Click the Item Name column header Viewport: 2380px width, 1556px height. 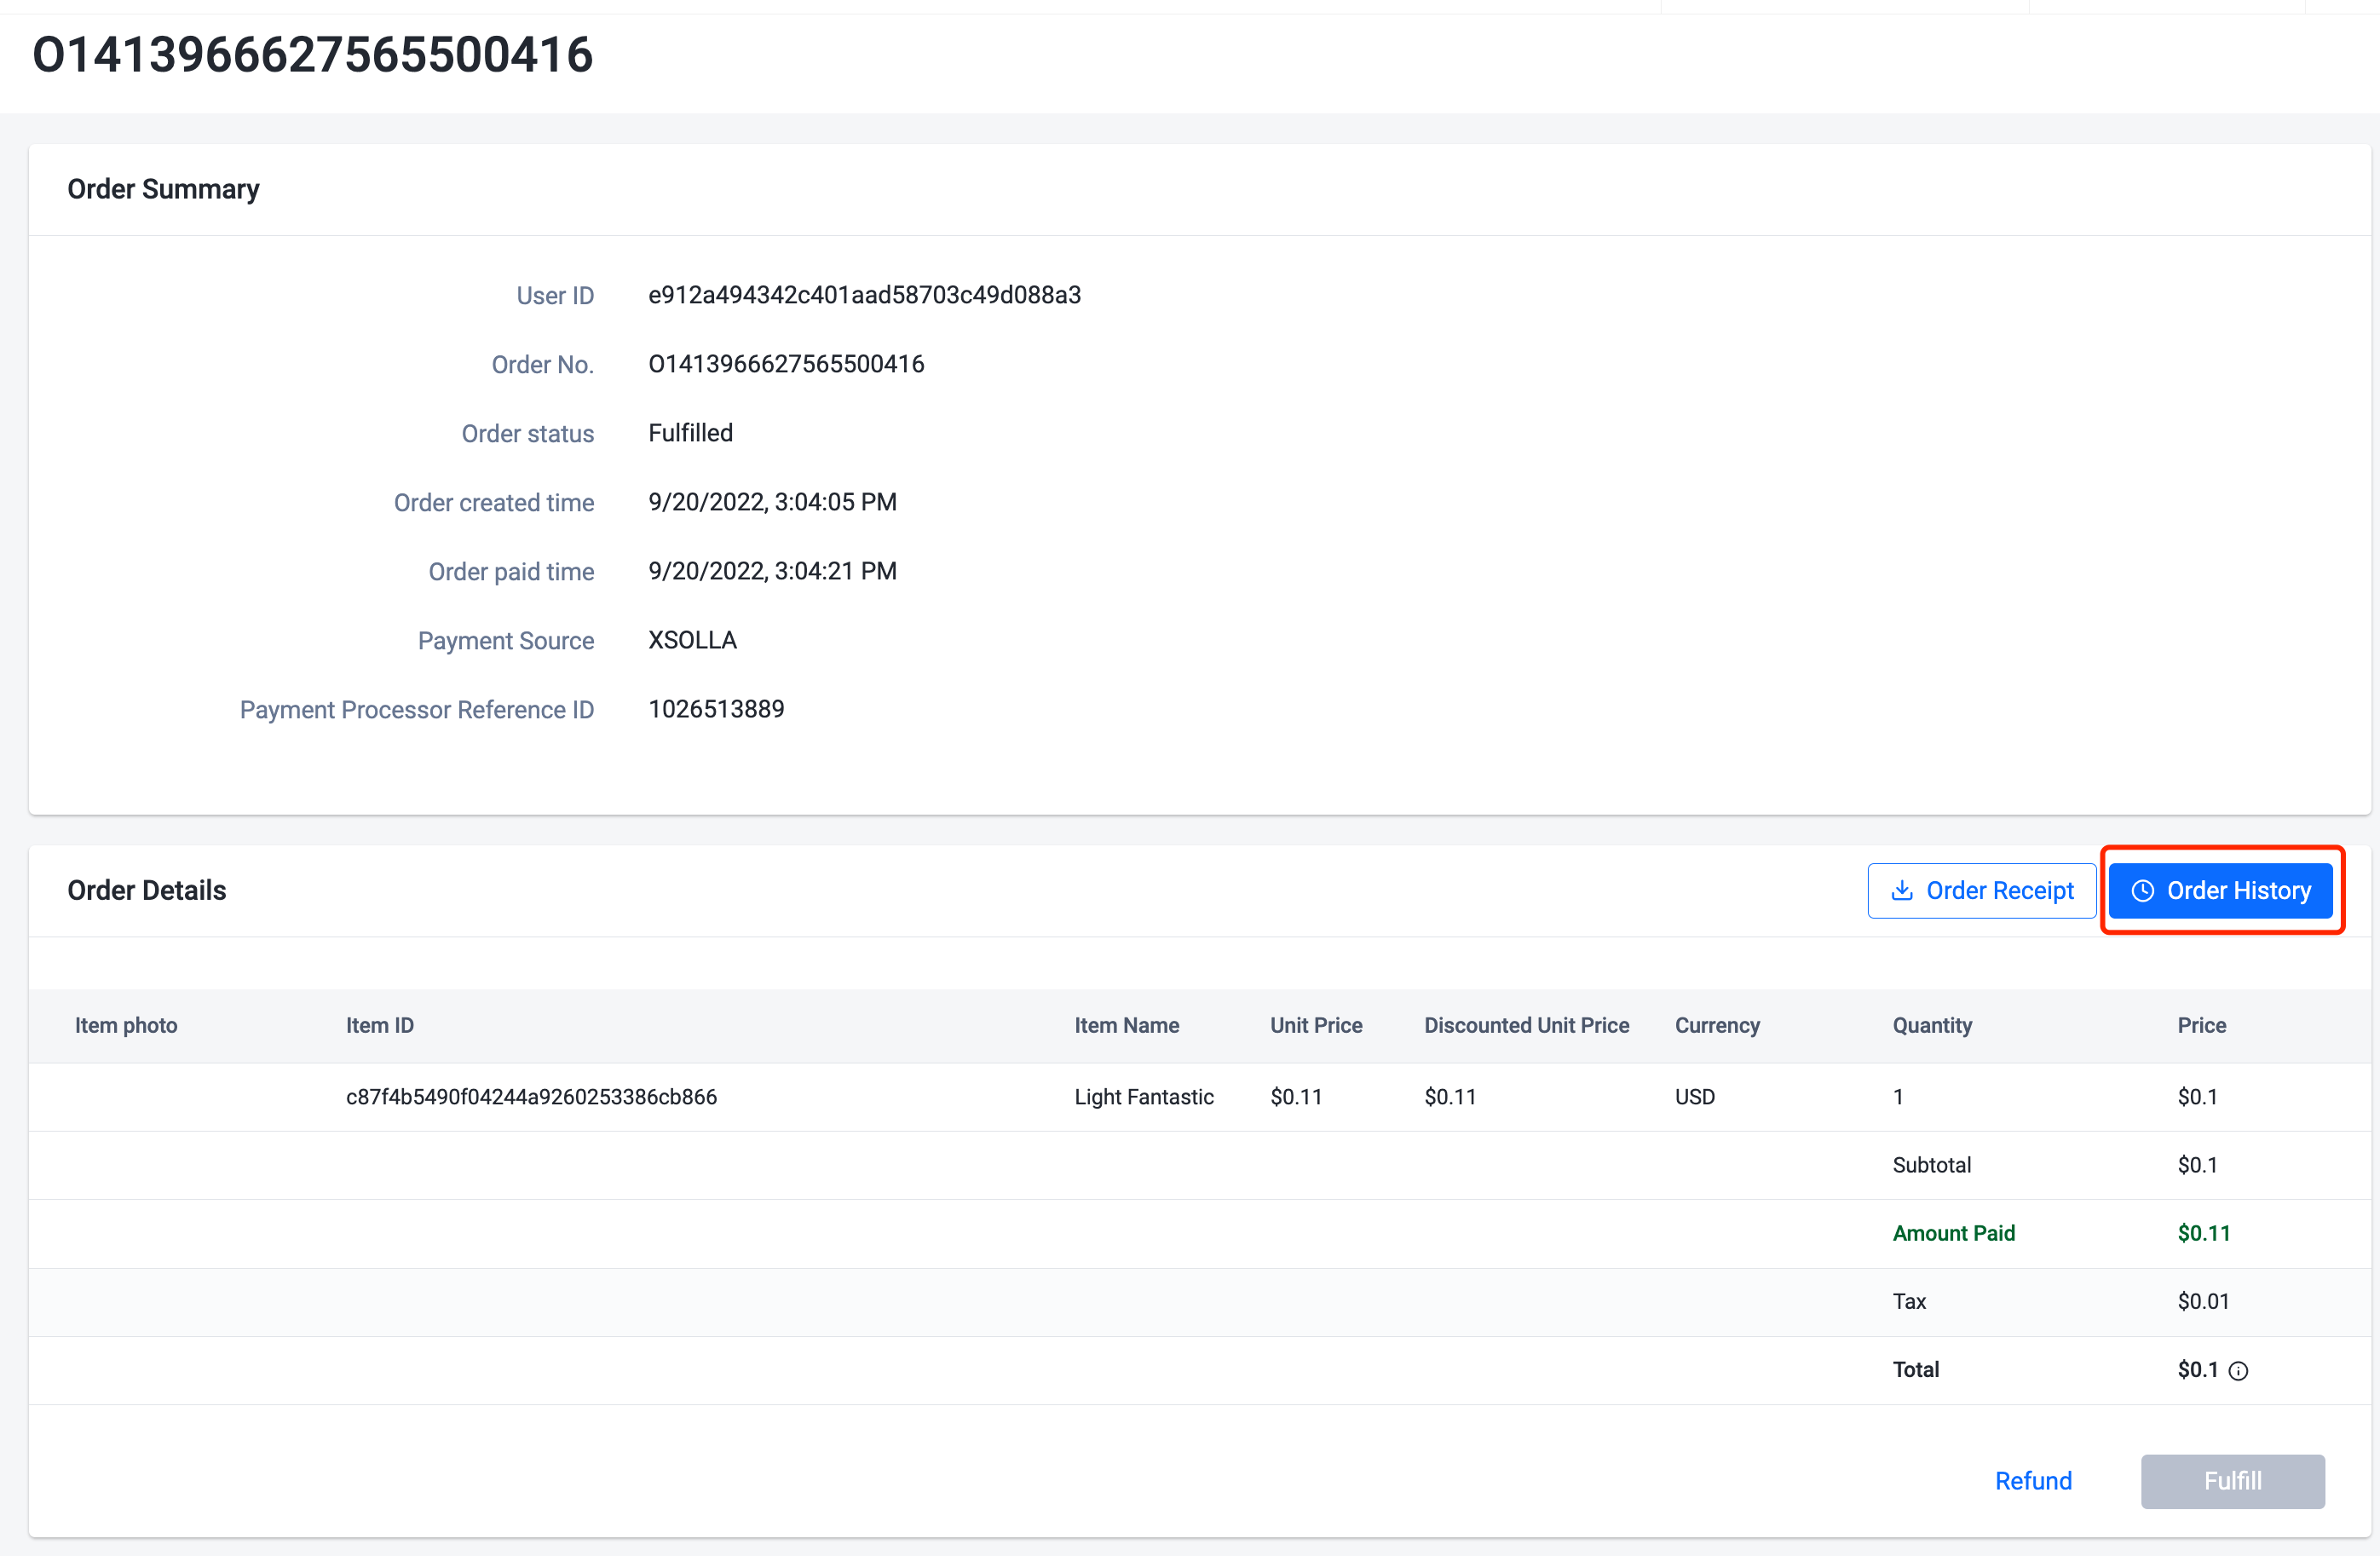(1126, 1025)
